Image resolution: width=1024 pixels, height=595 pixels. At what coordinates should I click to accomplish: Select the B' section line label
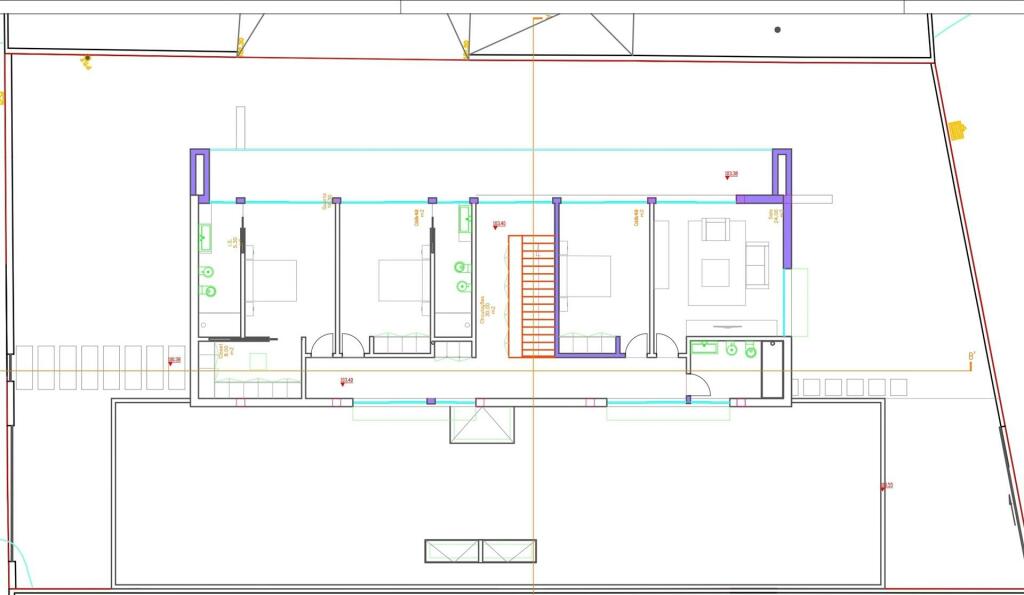click(x=970, y=357)
